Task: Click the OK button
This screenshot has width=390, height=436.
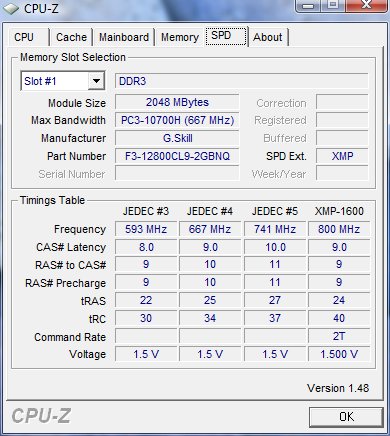Action: [x=346, y=417]
